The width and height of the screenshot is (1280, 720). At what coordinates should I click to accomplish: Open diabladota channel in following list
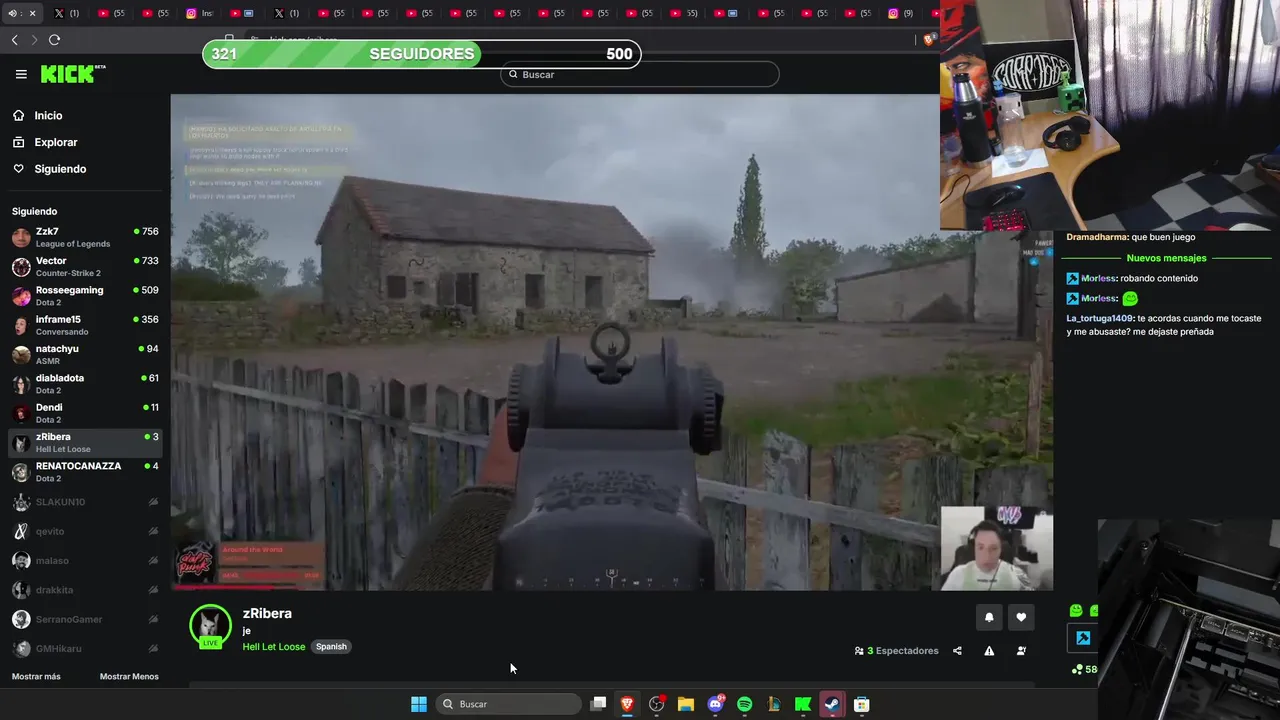(85, 384)
